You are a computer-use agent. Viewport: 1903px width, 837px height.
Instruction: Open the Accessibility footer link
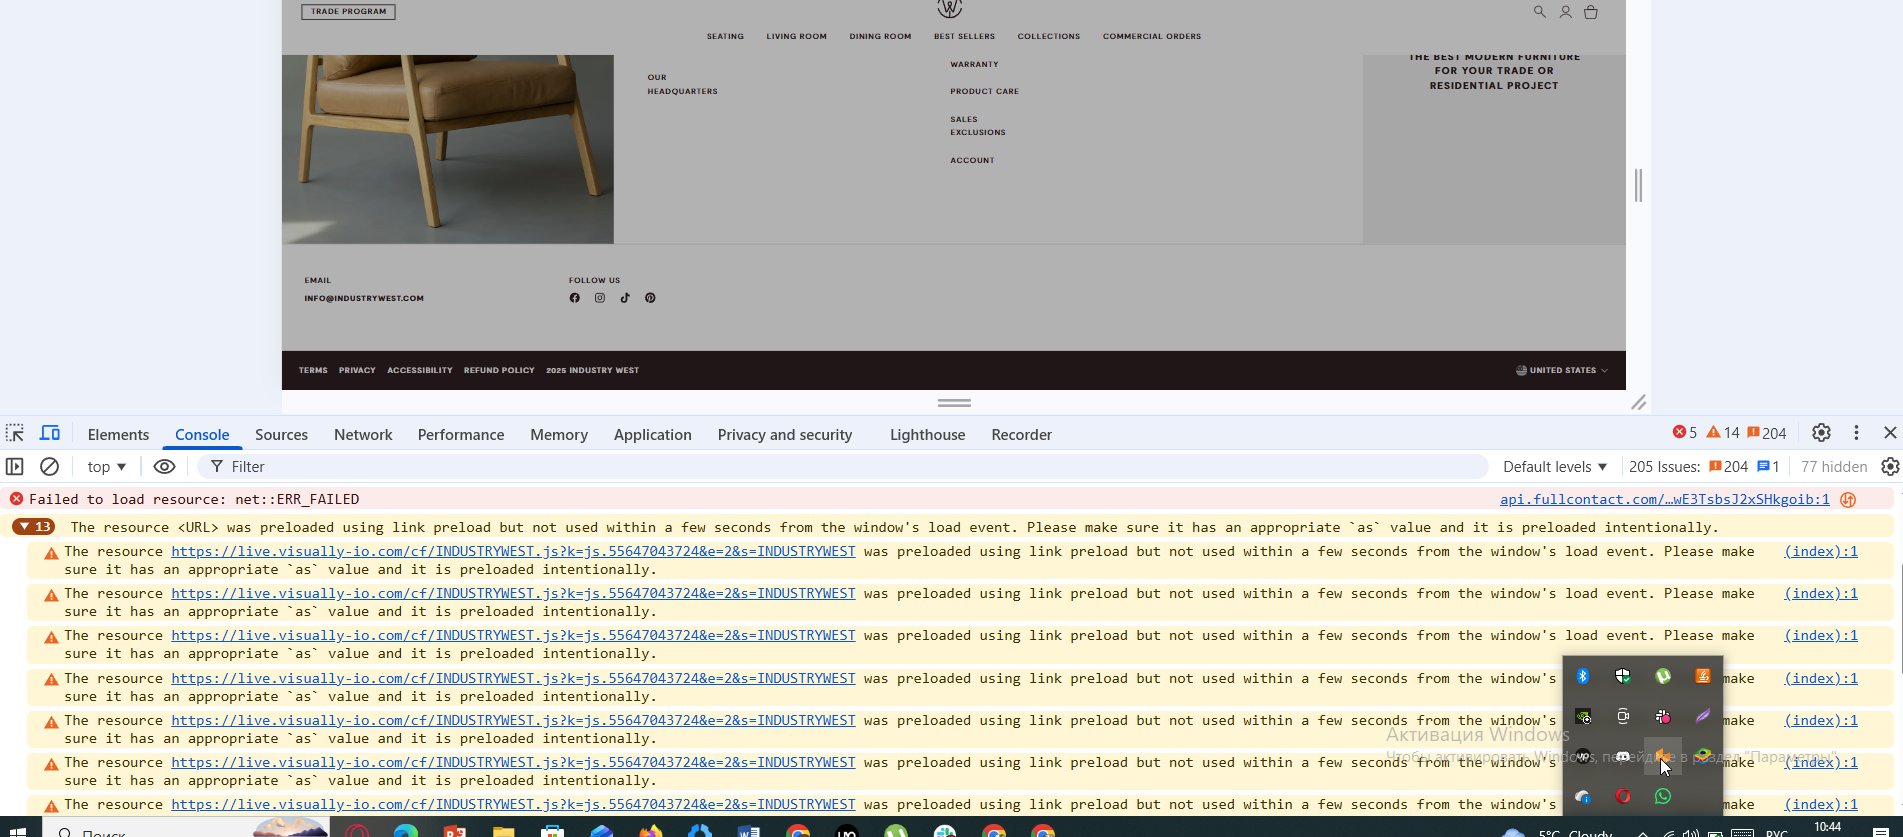pyautogui.click(x=420, y=370)
